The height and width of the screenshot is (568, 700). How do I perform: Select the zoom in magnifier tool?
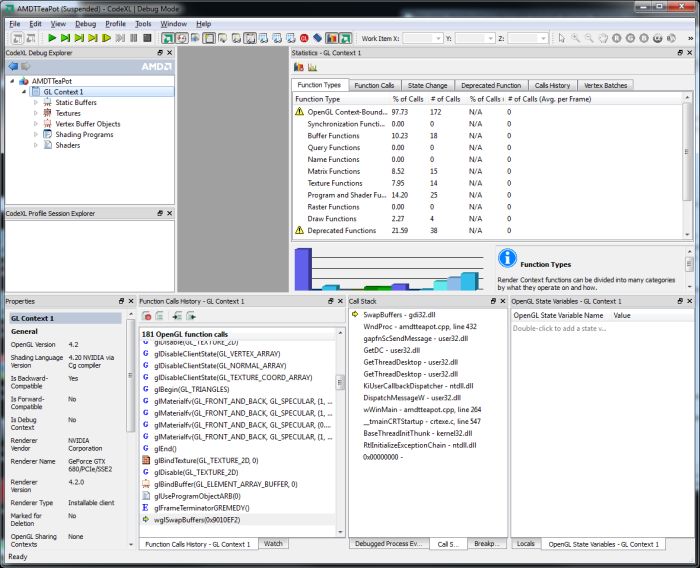[576, 38]
